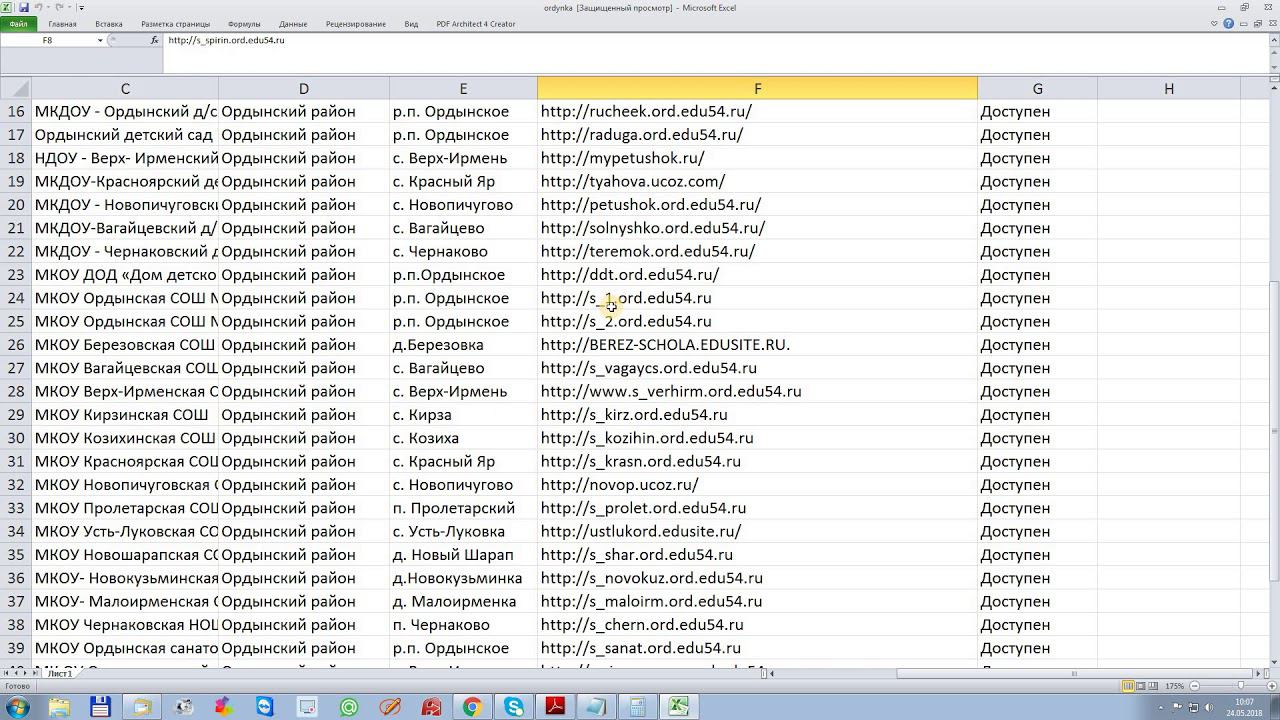Click the Insert Function fx button
Image resolution: width=1280 pixels, height=720 pixels.
click(x=154, y=40)
